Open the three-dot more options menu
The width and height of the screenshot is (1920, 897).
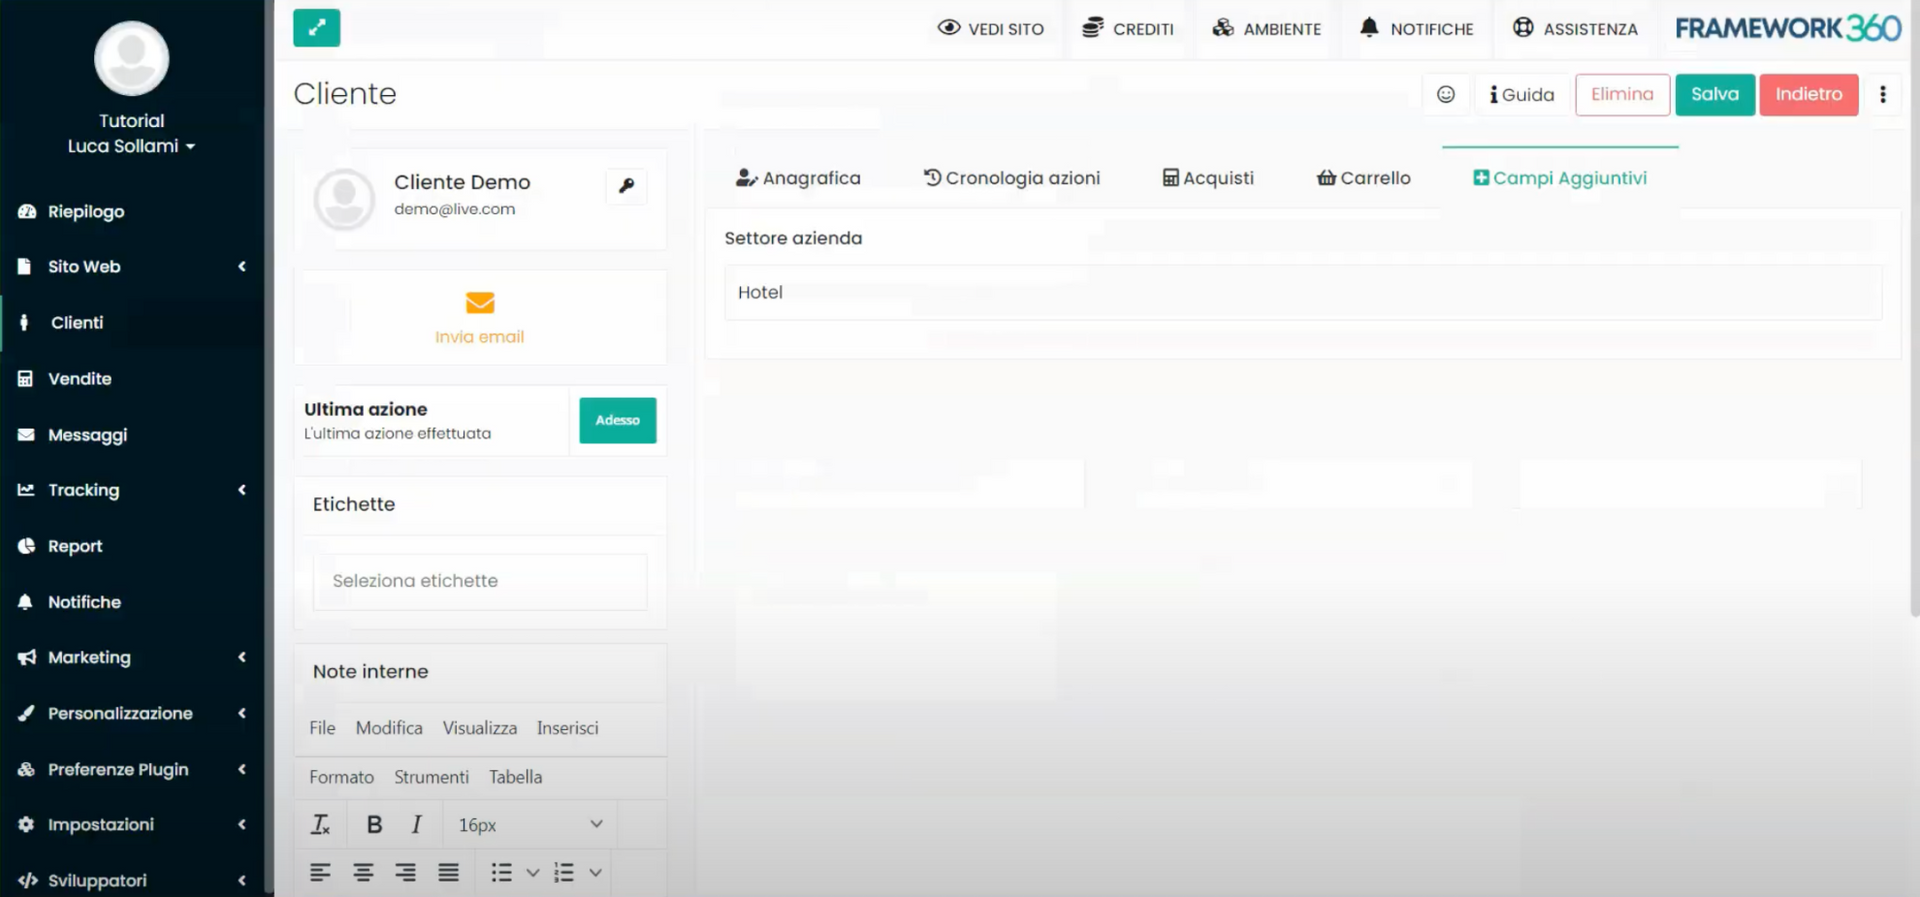1882,94
